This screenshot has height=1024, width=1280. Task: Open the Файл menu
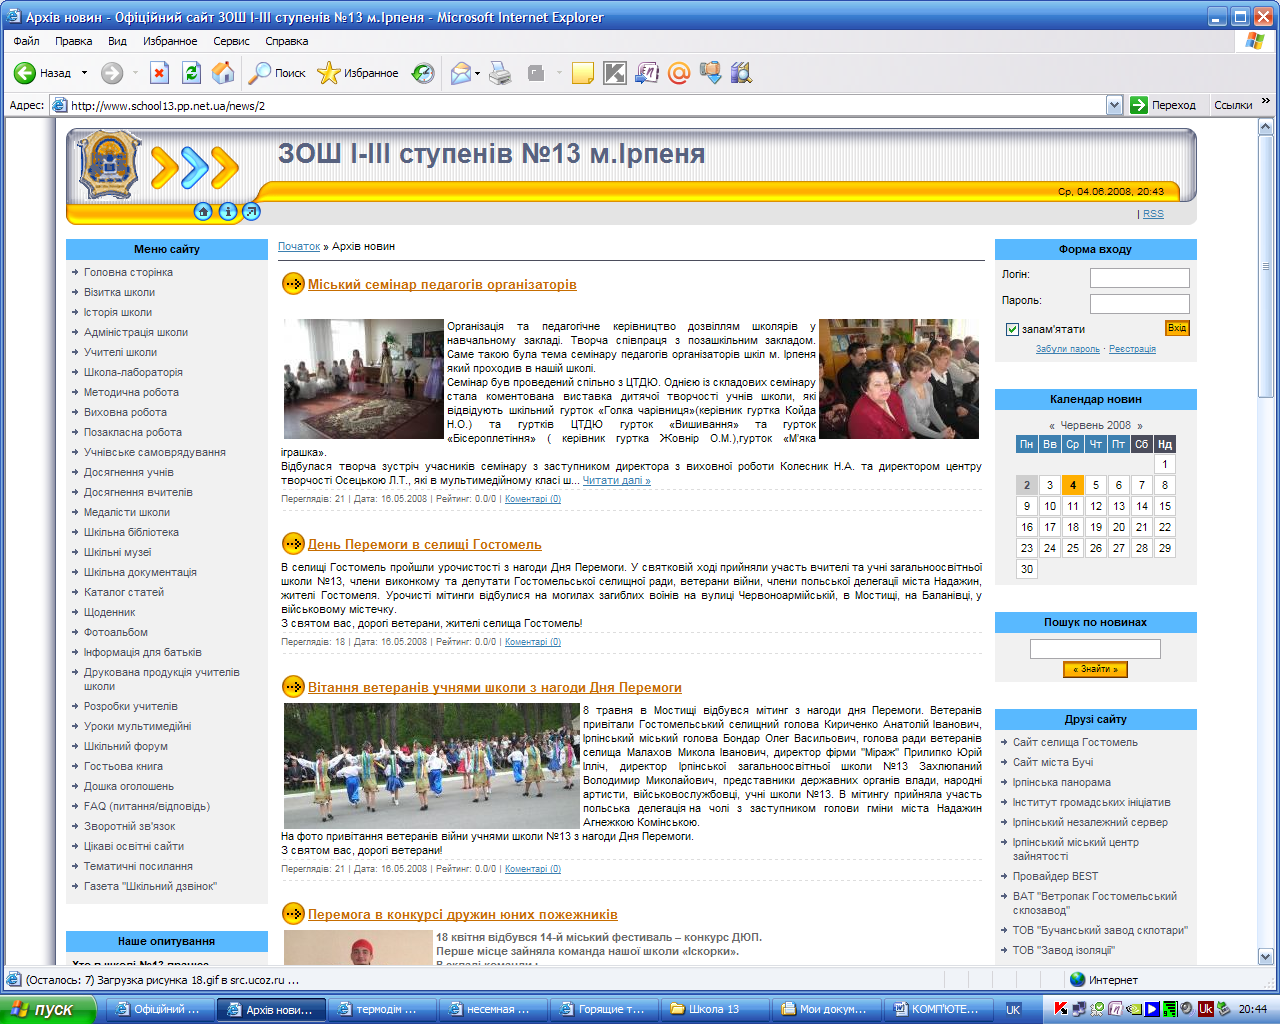tap(27, 41)
